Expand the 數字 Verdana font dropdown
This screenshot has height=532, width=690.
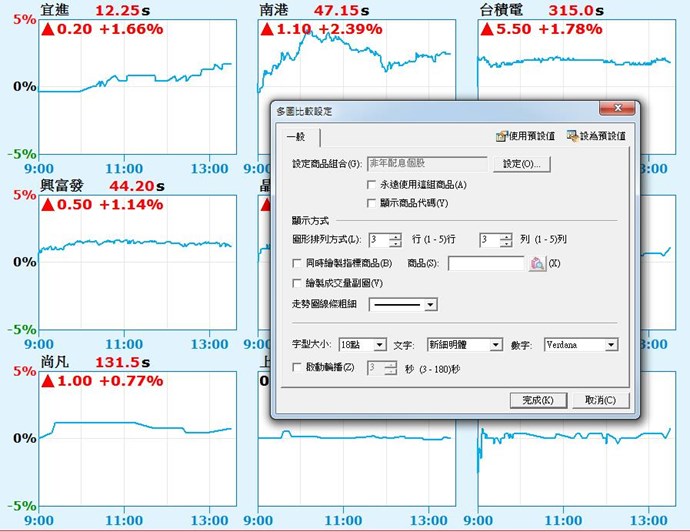611,345
